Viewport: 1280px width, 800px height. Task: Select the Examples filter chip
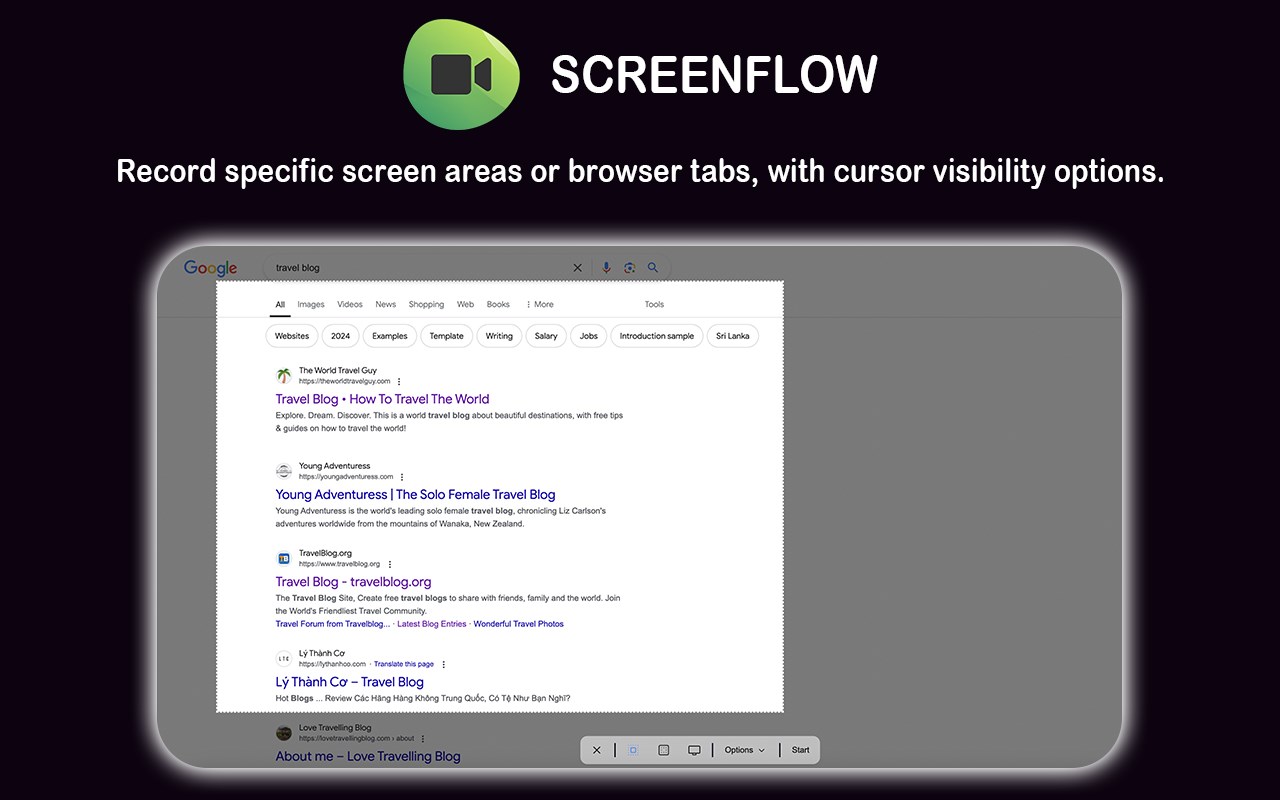click(x=390, y=336)
